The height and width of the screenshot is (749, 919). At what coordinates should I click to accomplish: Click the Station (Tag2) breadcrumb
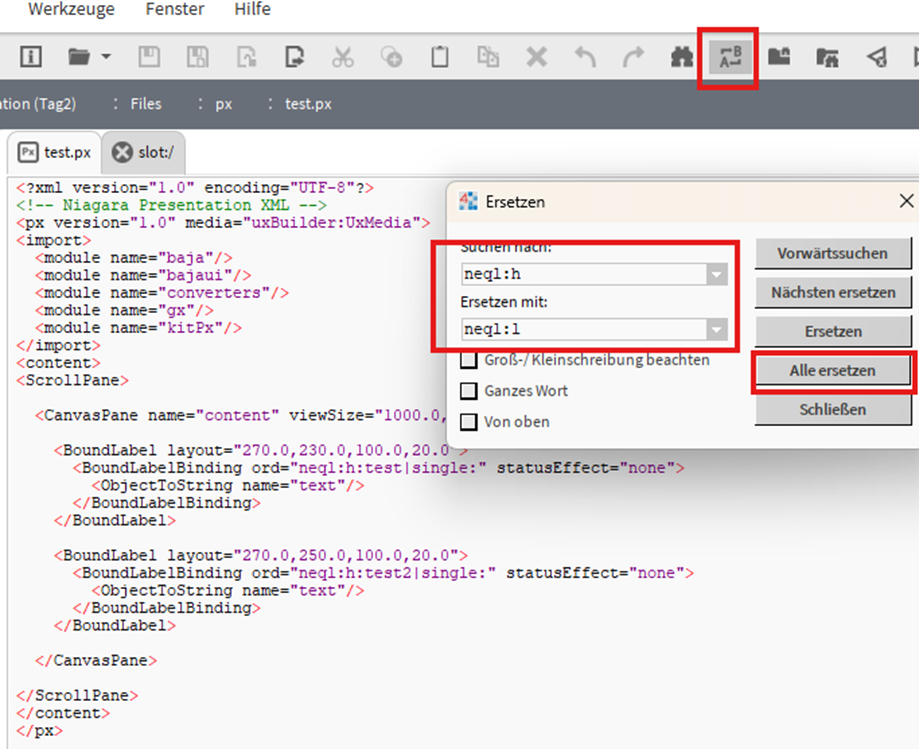click(x=38, y=104)
